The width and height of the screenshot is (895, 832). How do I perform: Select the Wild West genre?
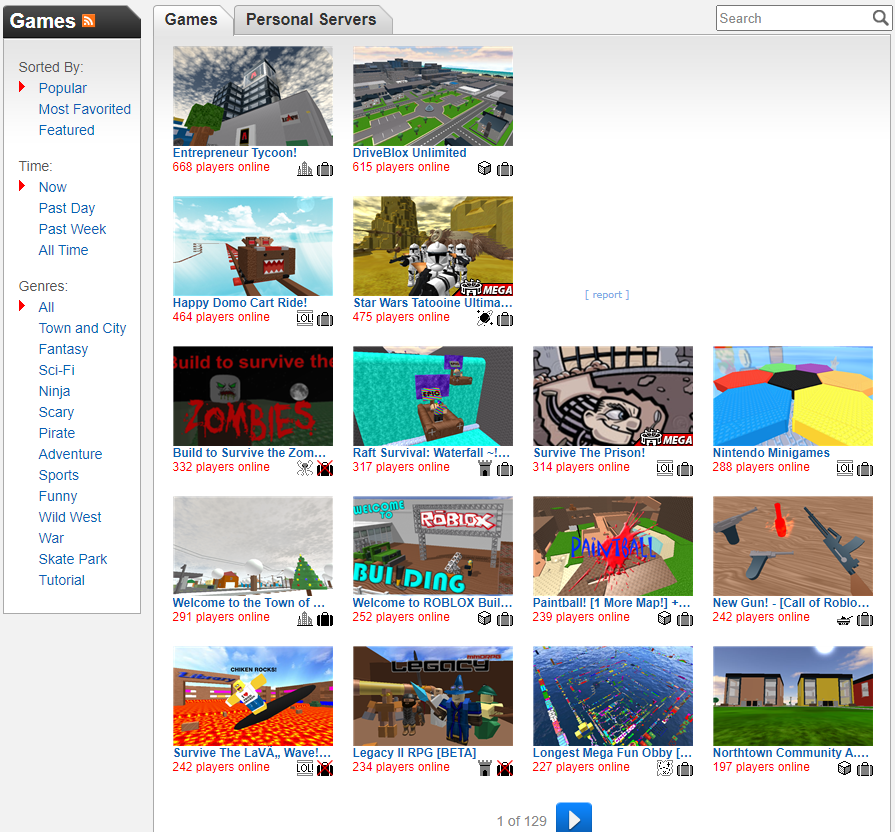click(x=70, y=517)
